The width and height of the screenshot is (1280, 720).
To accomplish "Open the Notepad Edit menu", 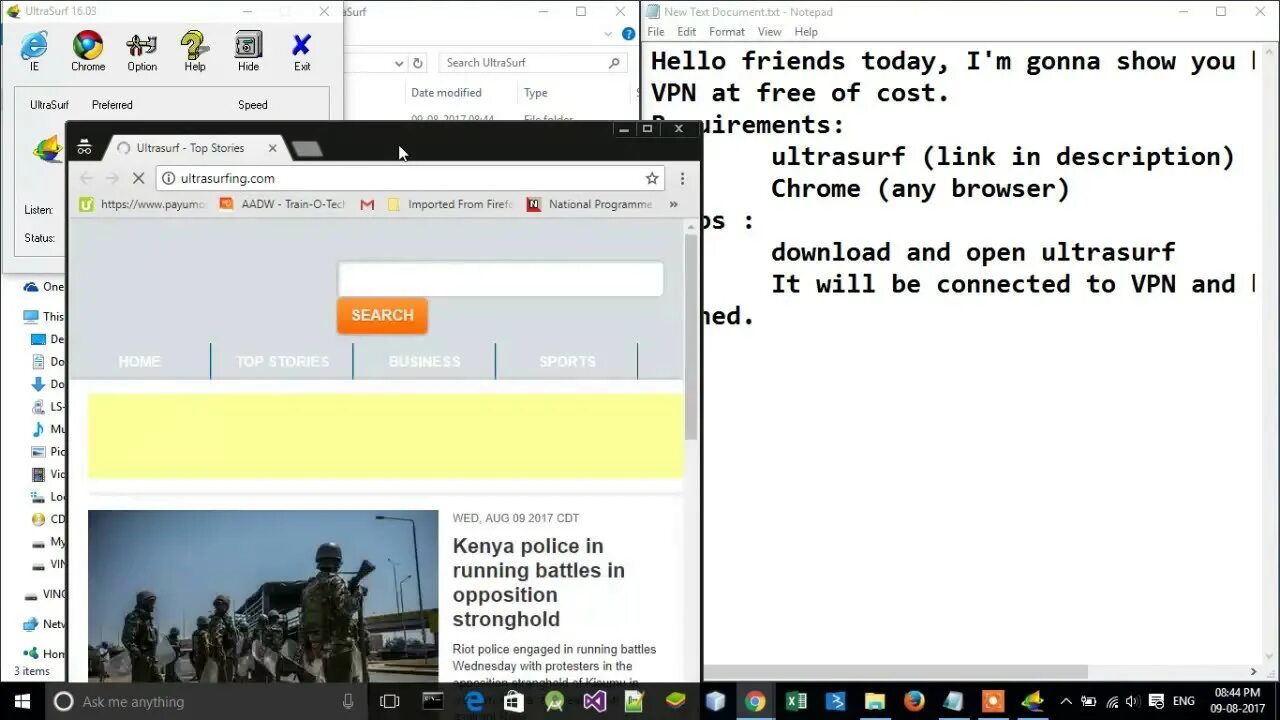I will [687, 32].
